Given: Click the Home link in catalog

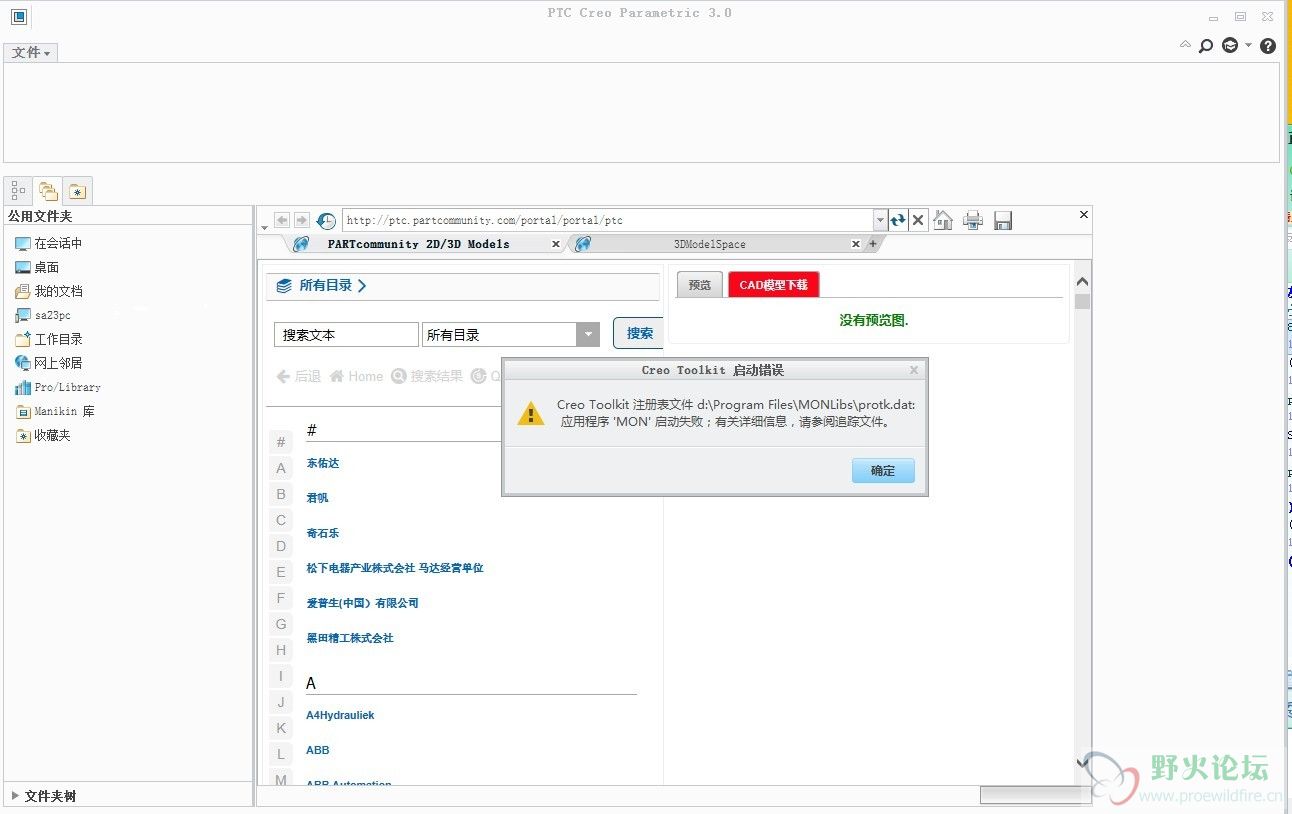Looking at the screenshot, I should (356, 376).
